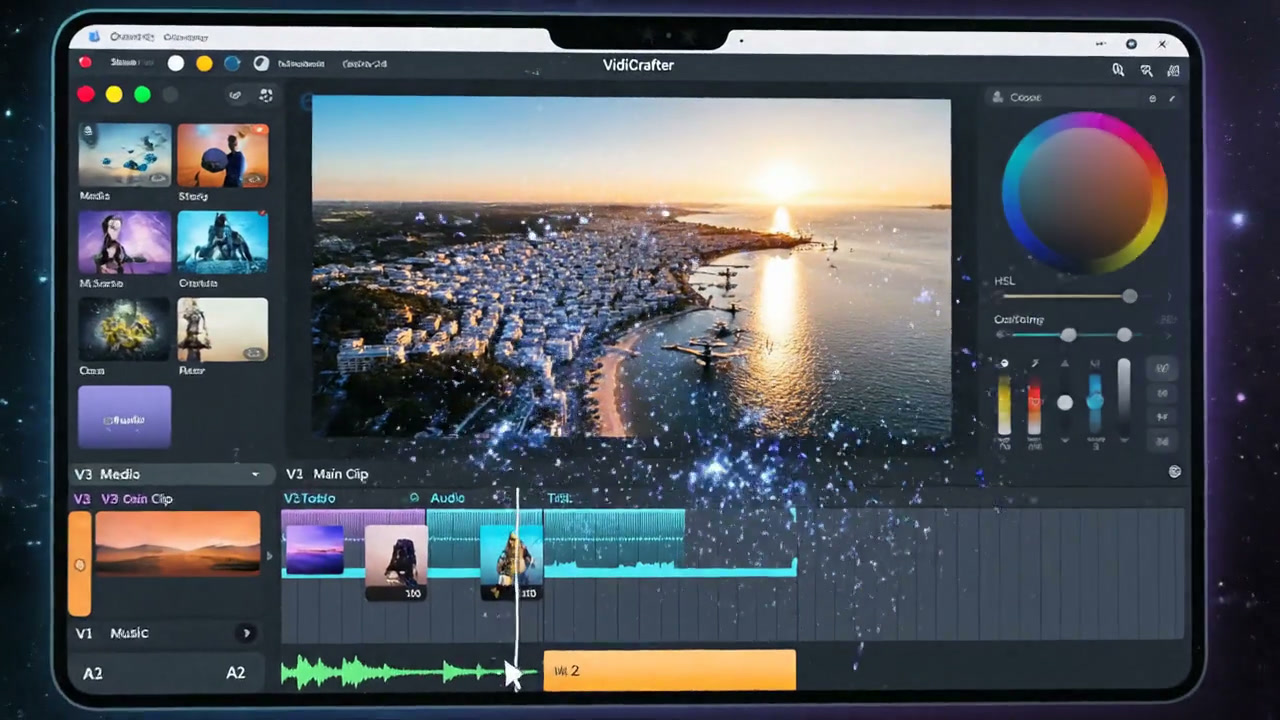Click the red record dot in top toolbar

[85, 62]
